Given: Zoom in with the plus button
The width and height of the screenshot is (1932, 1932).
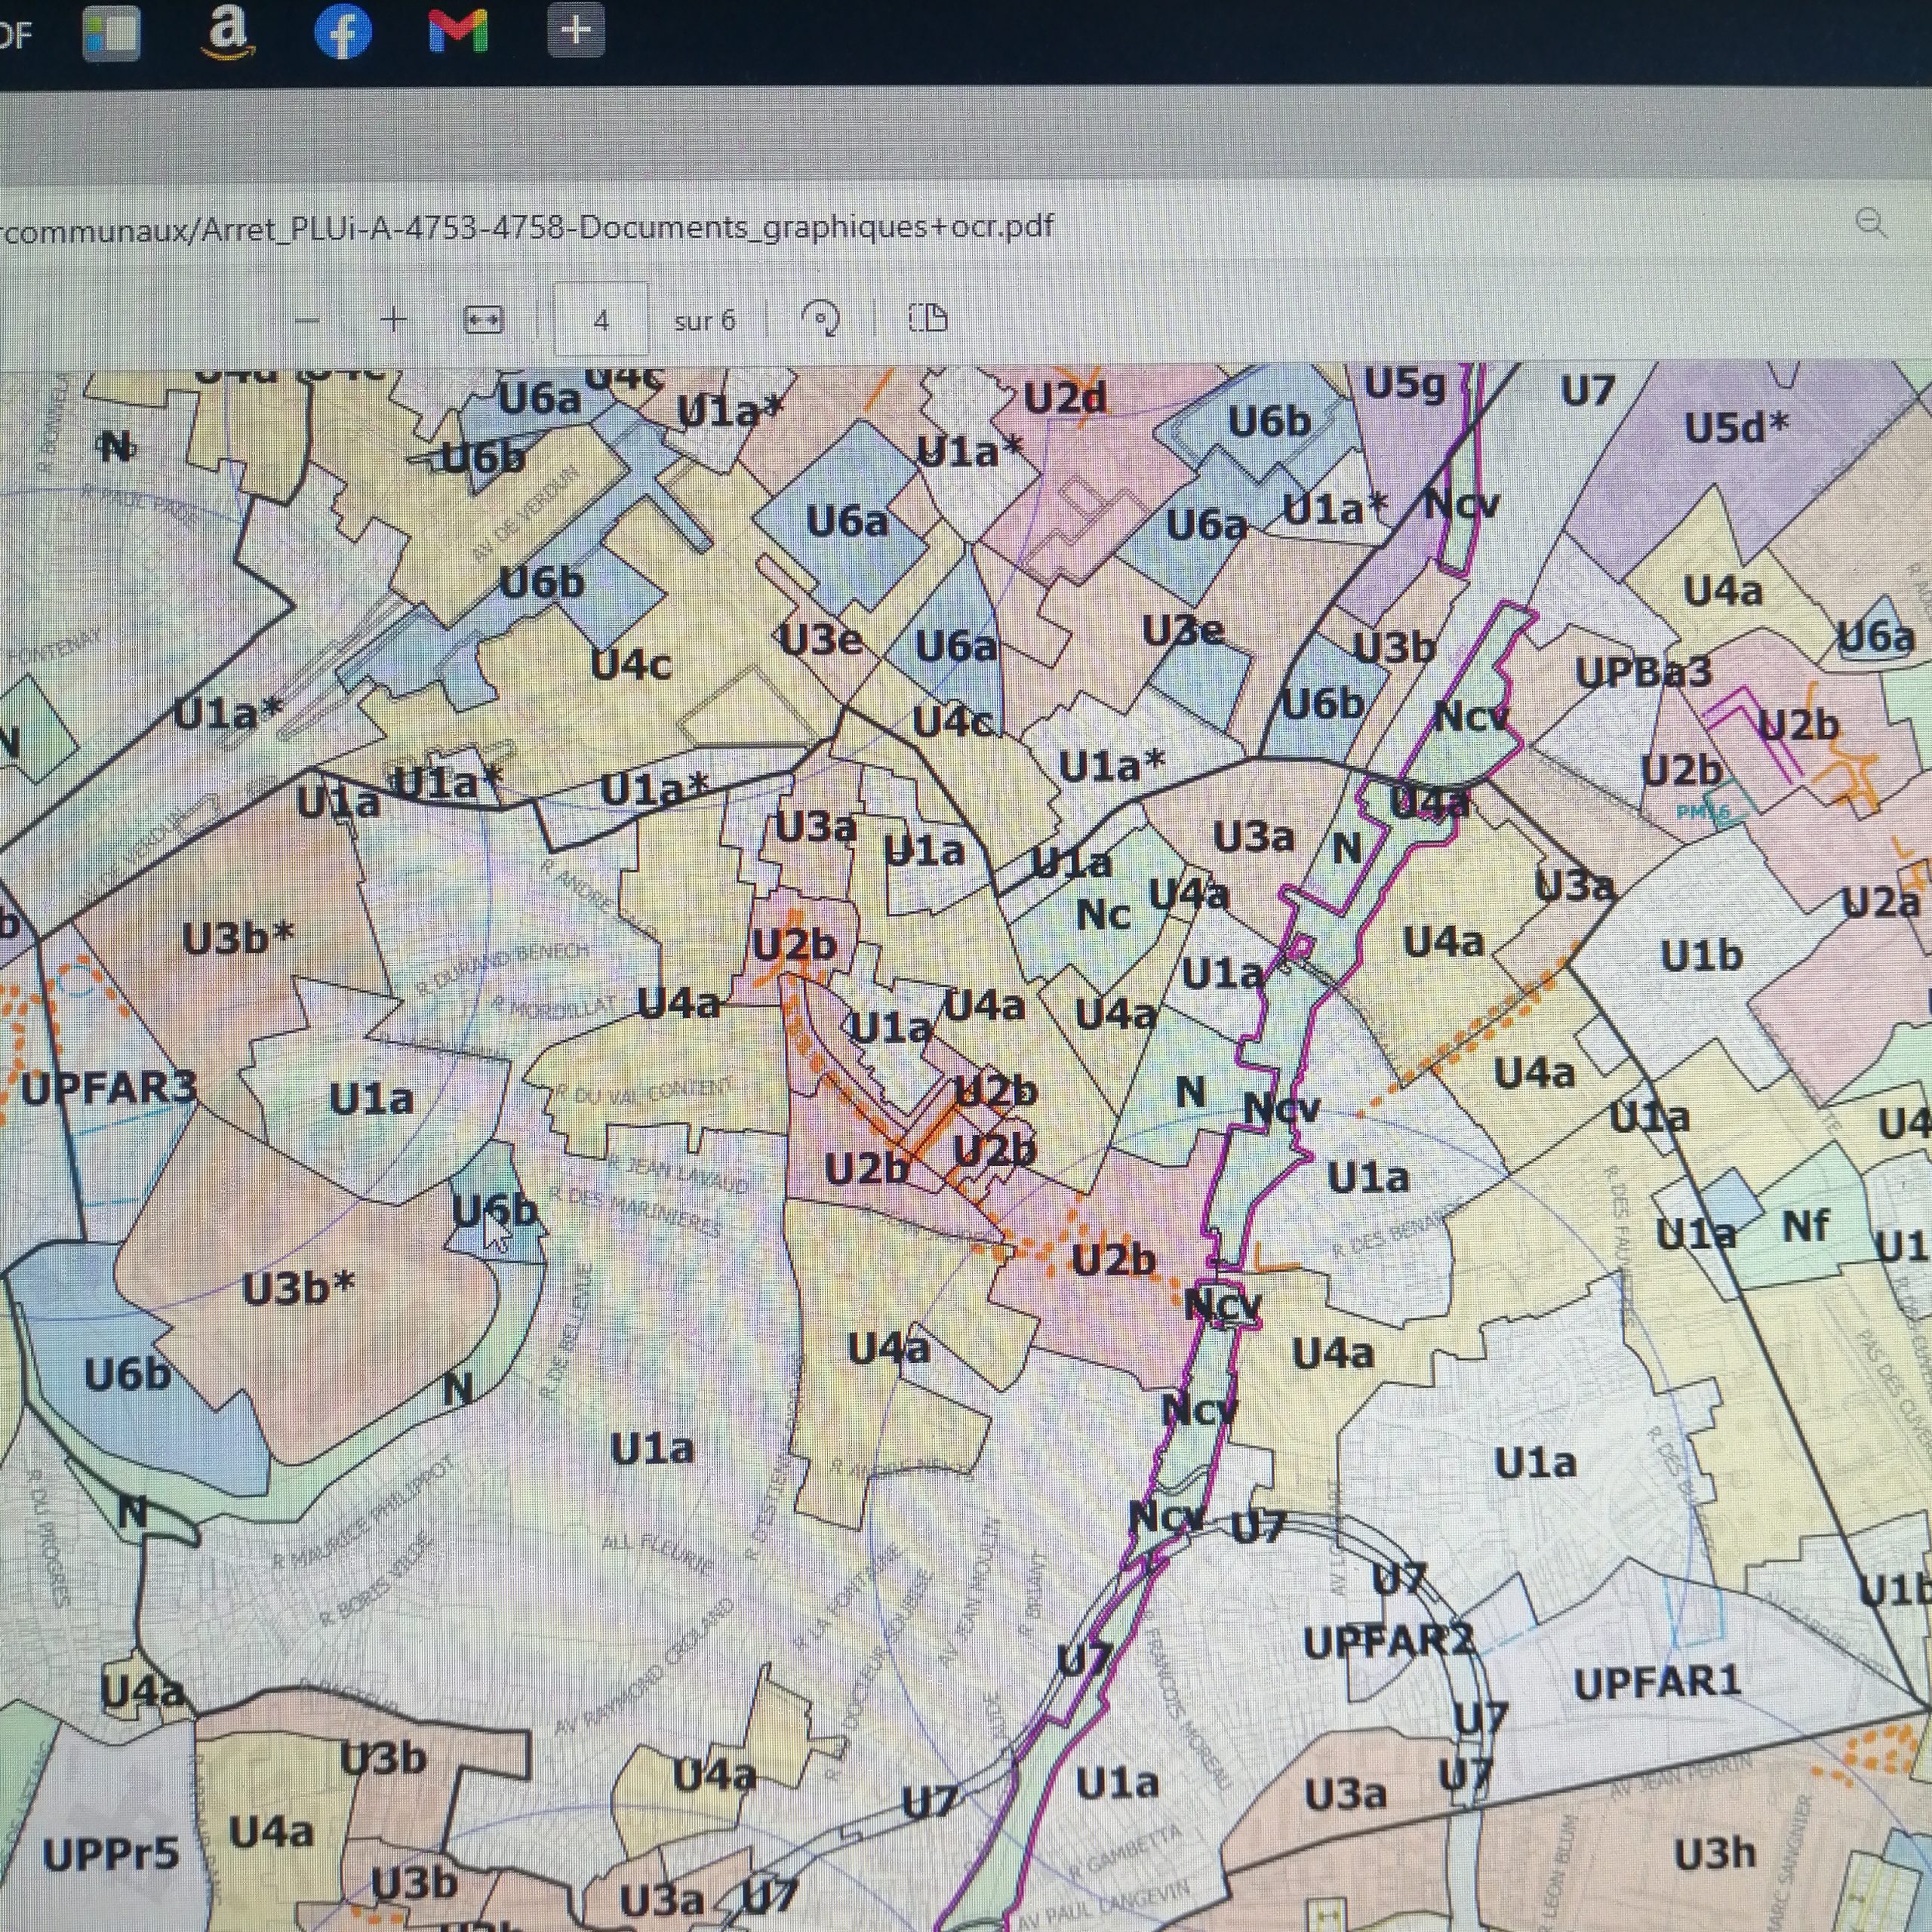Looking at the screenshot, I should pos(394,320).
